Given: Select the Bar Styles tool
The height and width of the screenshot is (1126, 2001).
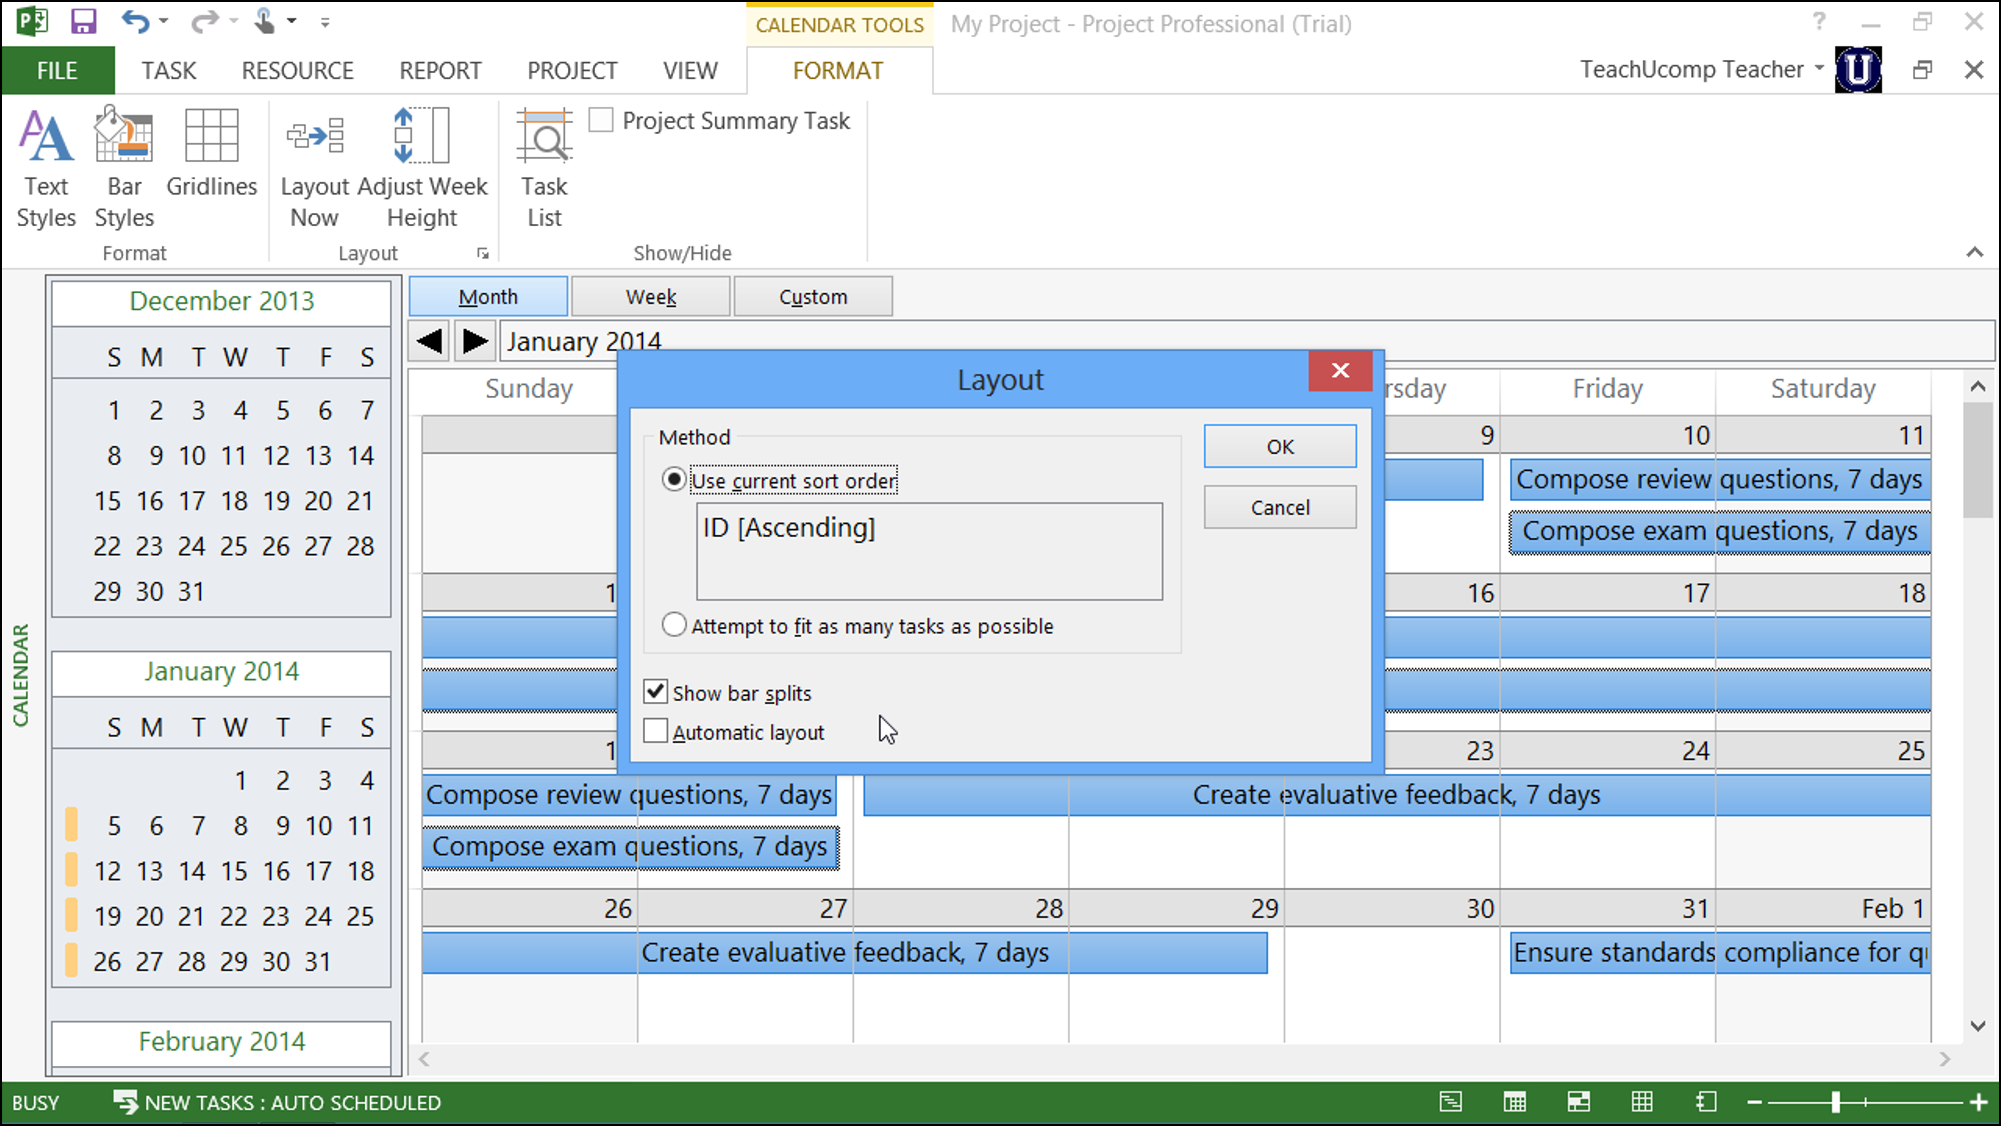Looking at the screenshot, I should (125, 165).
